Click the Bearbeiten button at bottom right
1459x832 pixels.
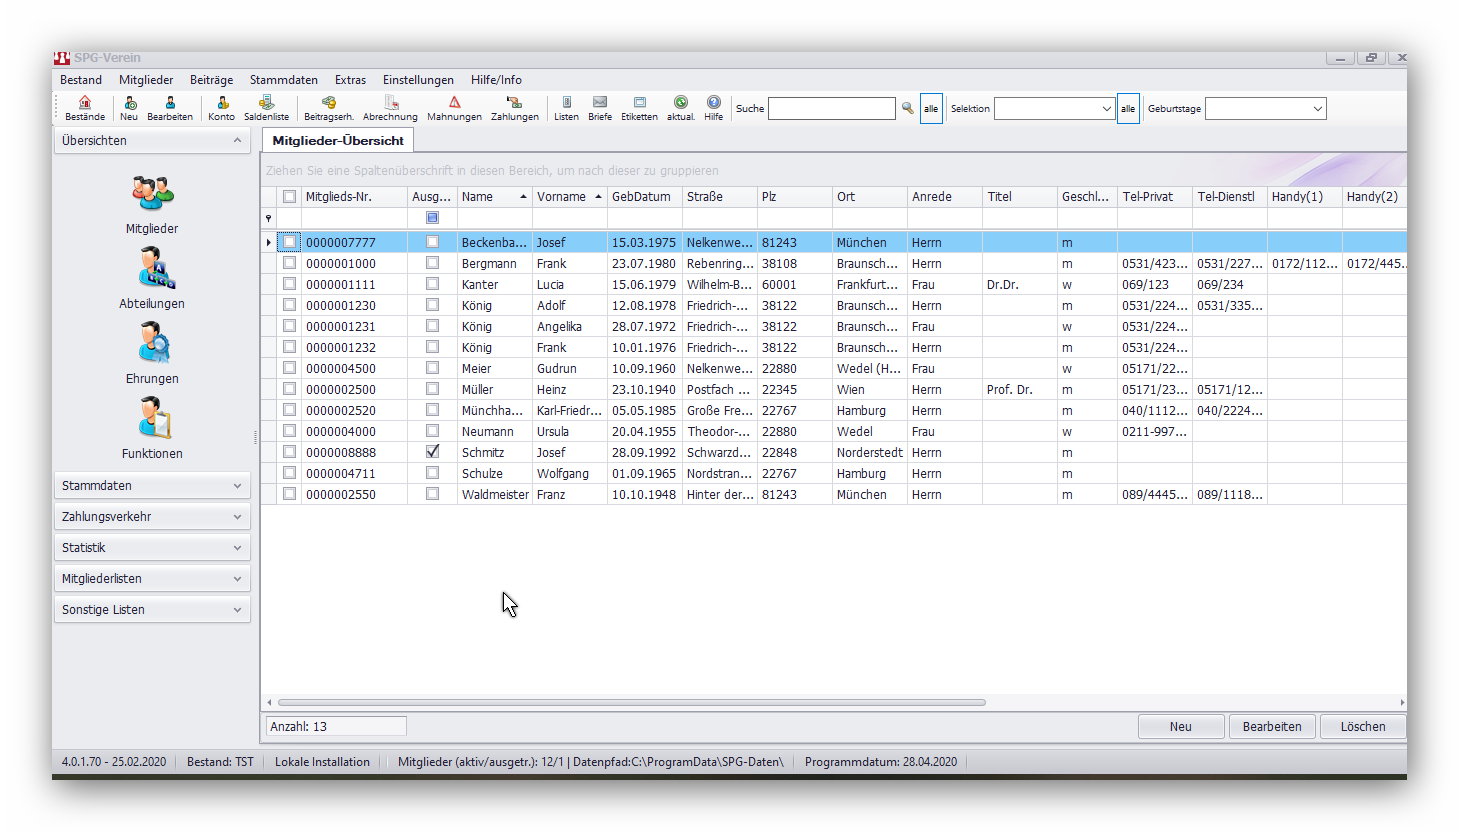(1271, 727)
